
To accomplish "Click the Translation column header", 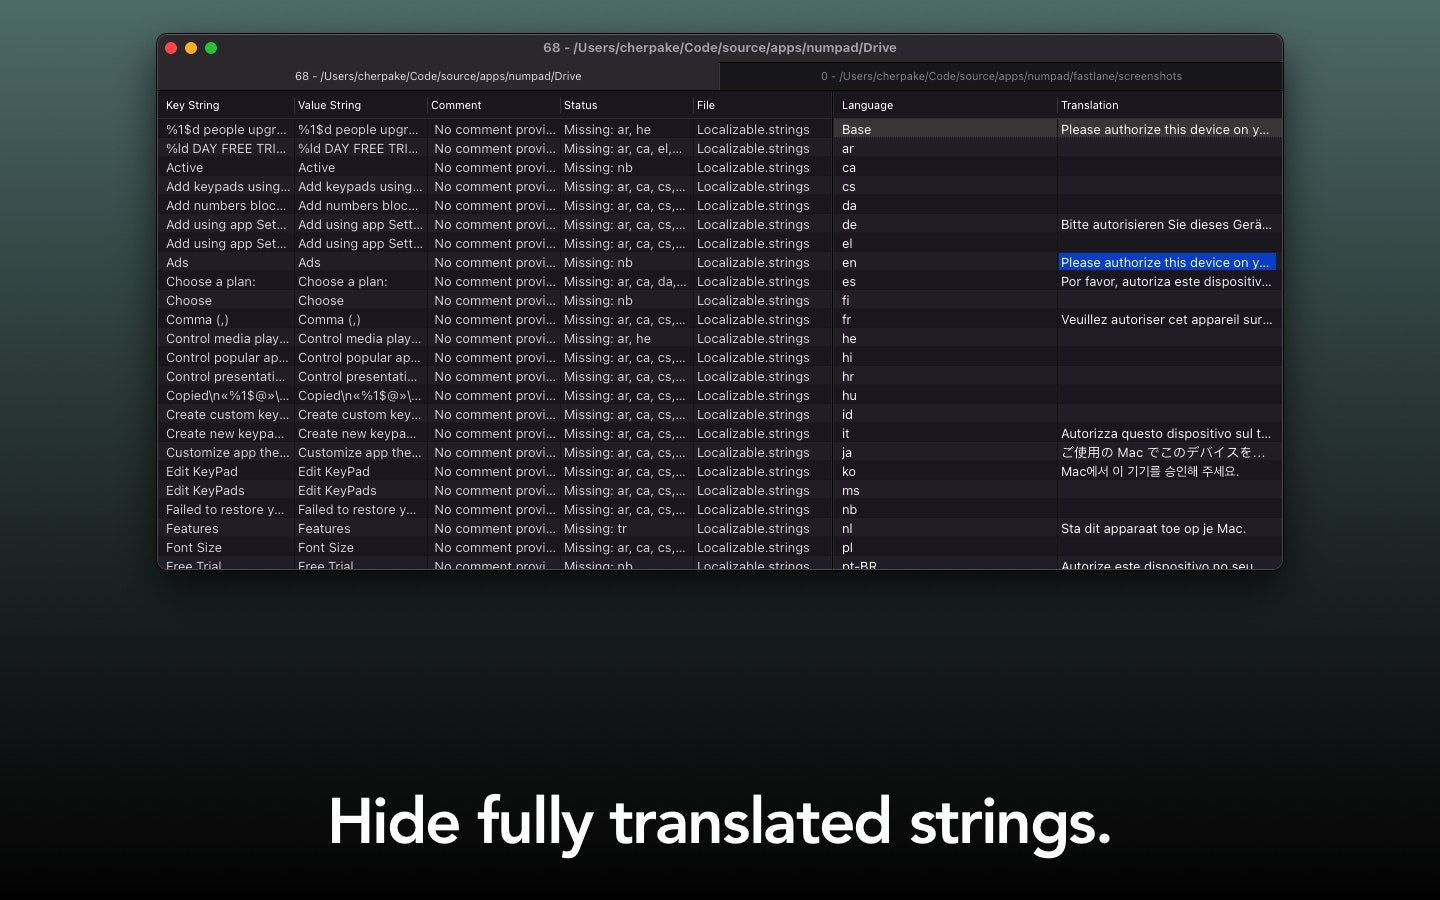I will point(1168,105).
